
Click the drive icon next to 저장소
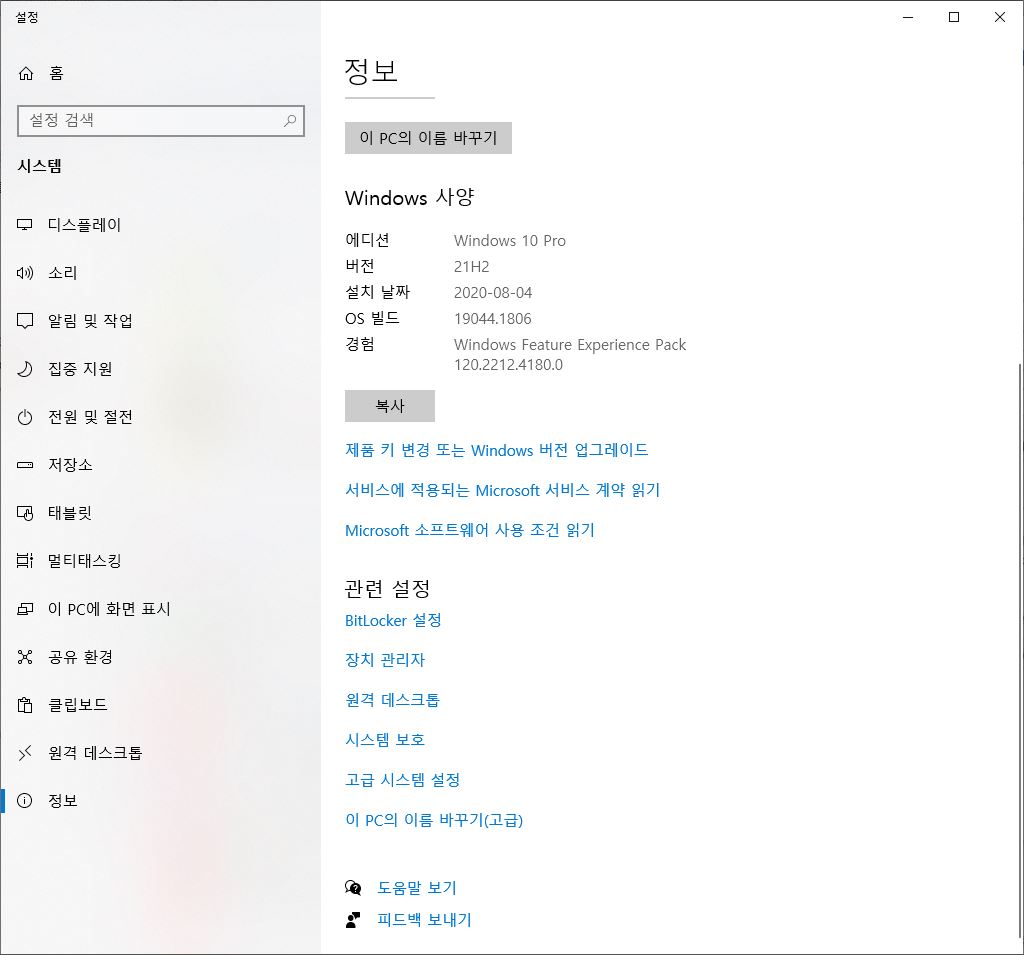(x=25, y=465)
